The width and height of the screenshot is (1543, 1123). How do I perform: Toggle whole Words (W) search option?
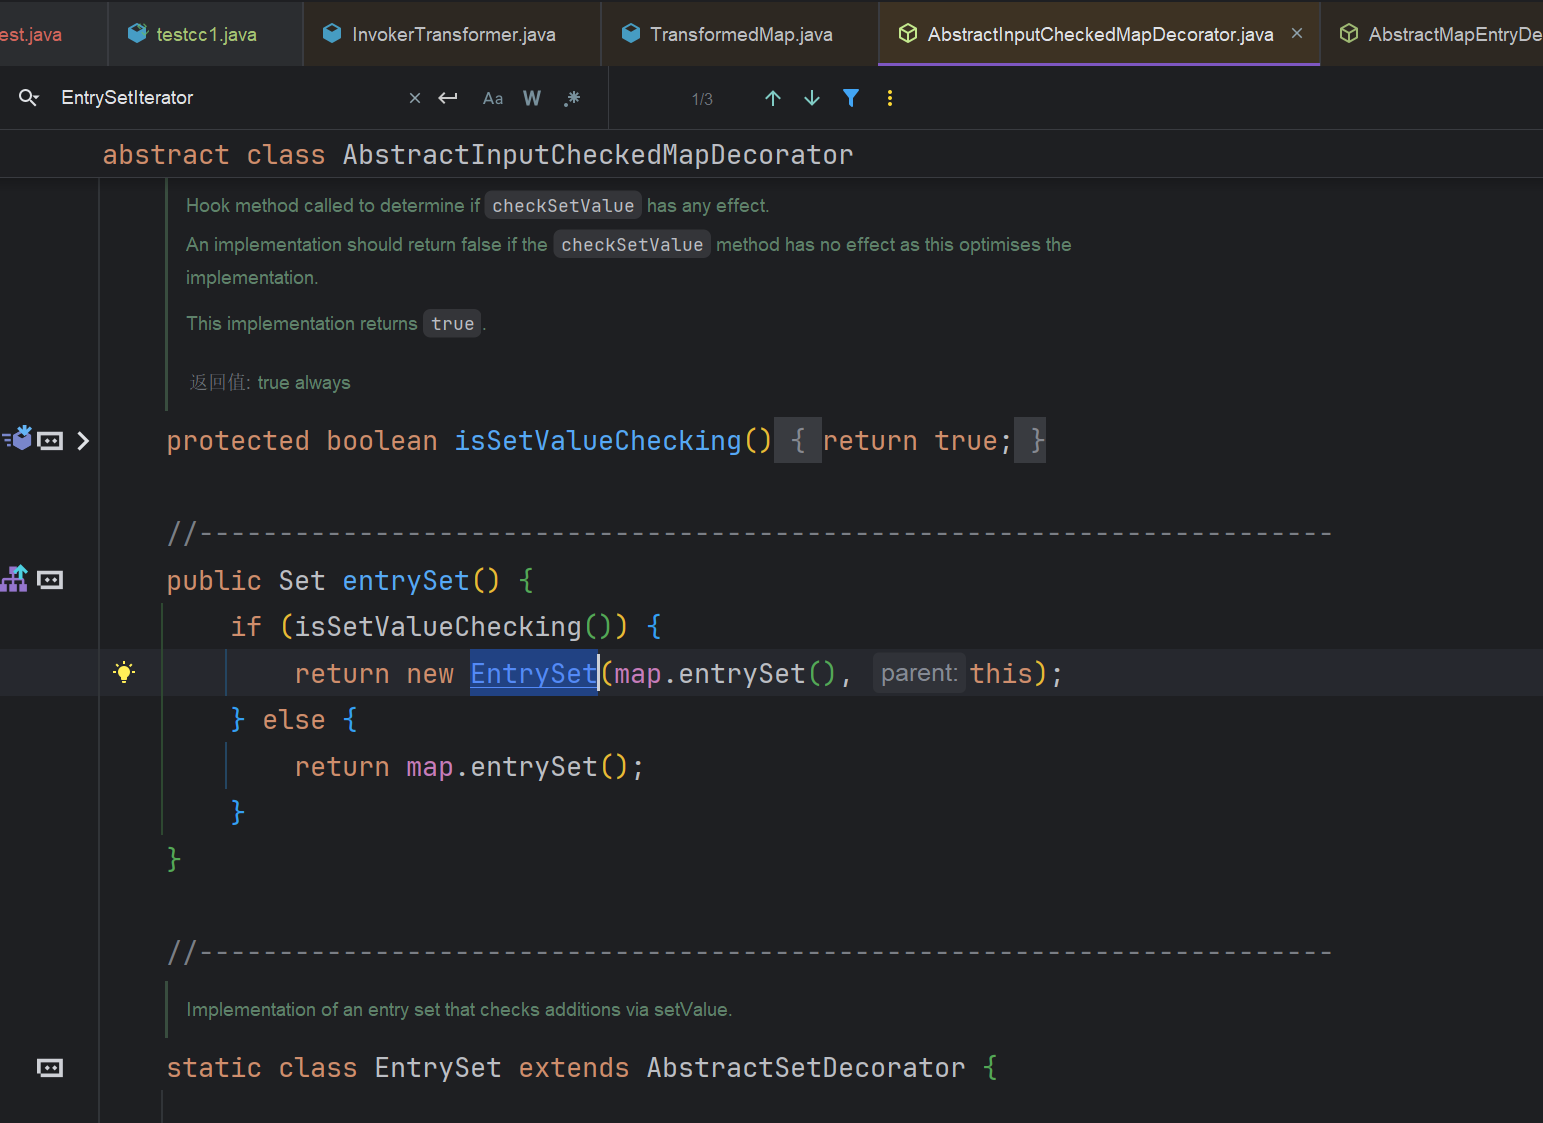pyautogui.click(x=532, y=98)
